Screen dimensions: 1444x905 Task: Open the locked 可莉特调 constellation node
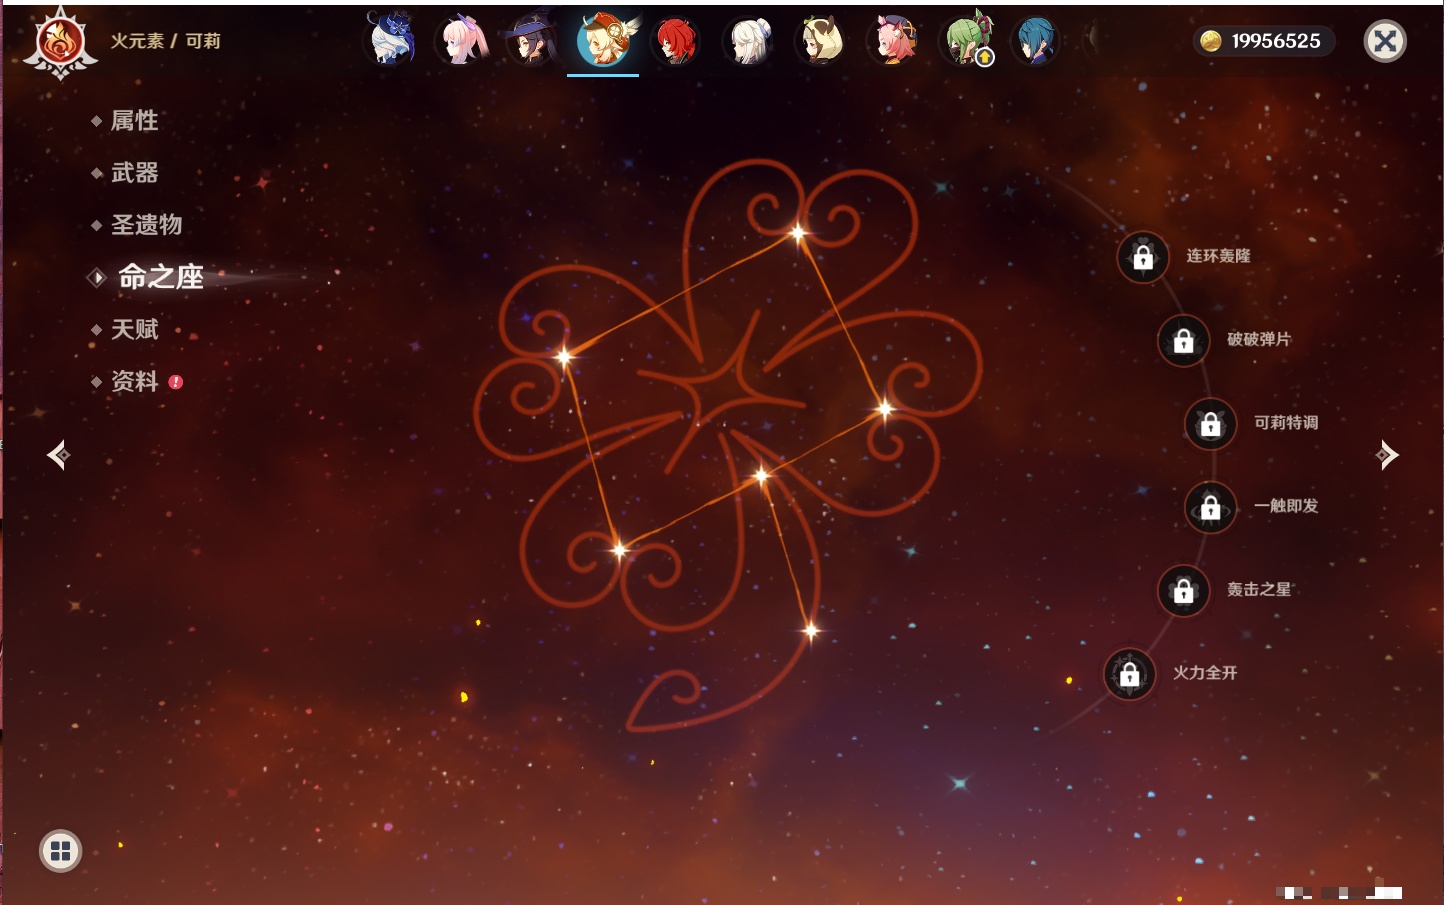coord(1211,424)
